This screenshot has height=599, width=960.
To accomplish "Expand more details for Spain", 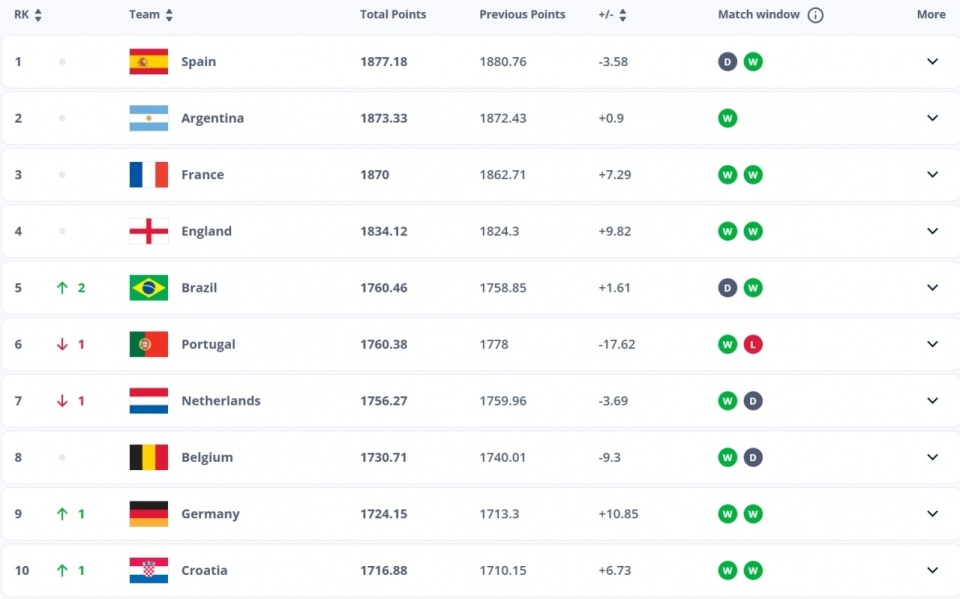I will [932, 62].
